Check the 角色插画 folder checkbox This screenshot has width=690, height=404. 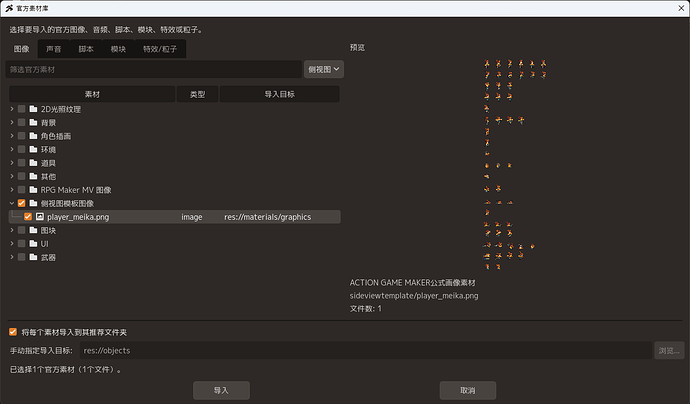point(21,136)
